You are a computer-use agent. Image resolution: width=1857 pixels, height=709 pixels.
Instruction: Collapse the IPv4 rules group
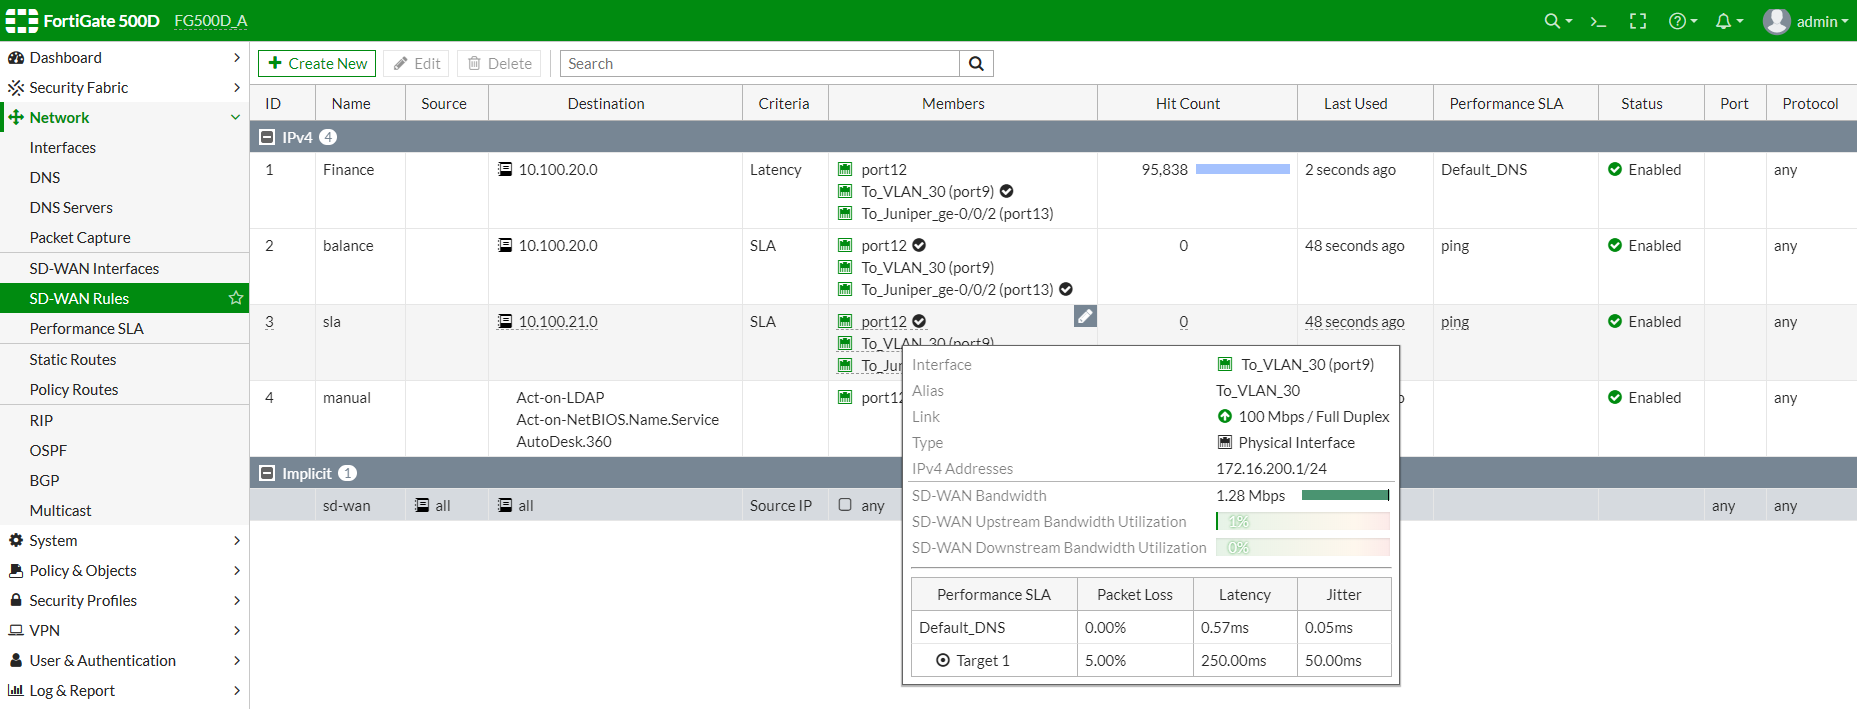pyautogui.click(x=267, y=137)
